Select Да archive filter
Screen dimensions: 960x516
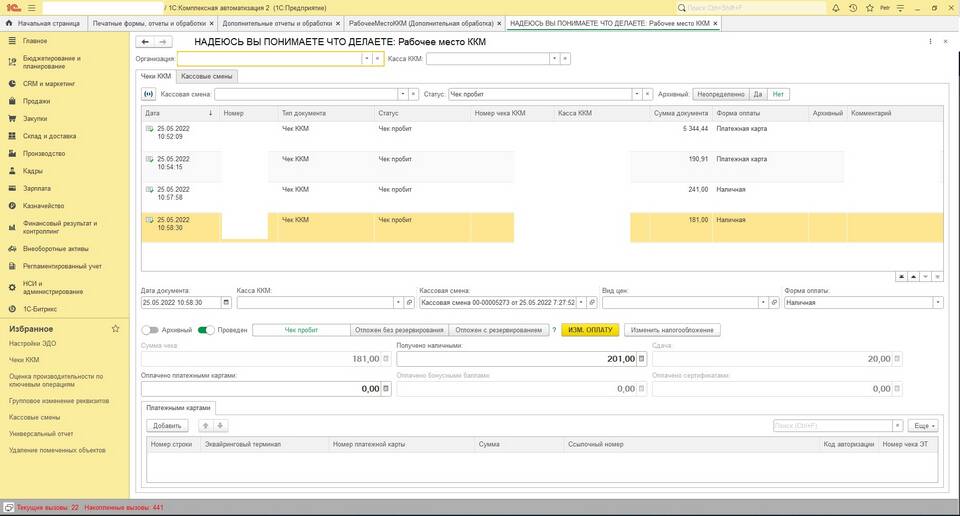pyautogui.click(x=758, y=94)
